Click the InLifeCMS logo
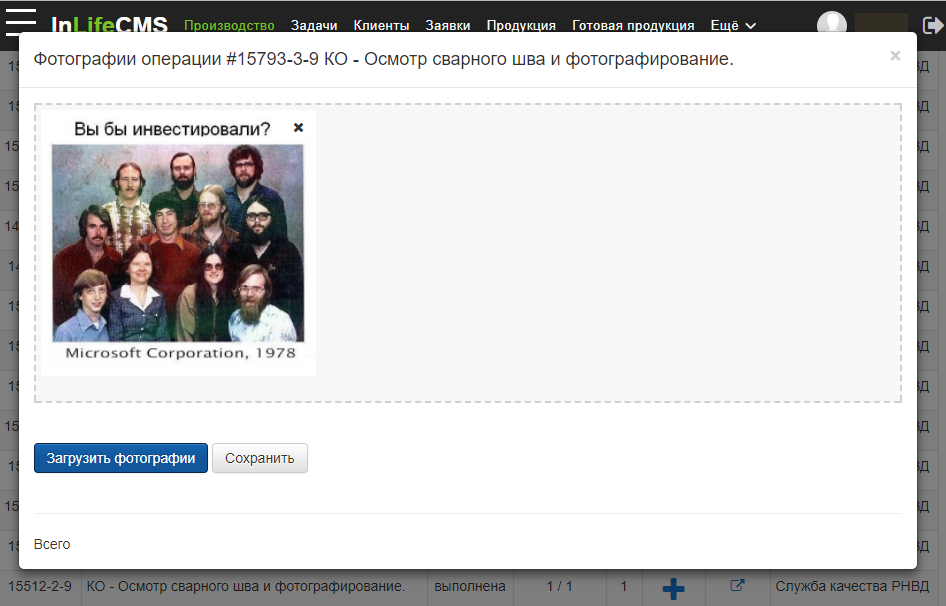Viewport: 946px width, 606px height. 109,25
